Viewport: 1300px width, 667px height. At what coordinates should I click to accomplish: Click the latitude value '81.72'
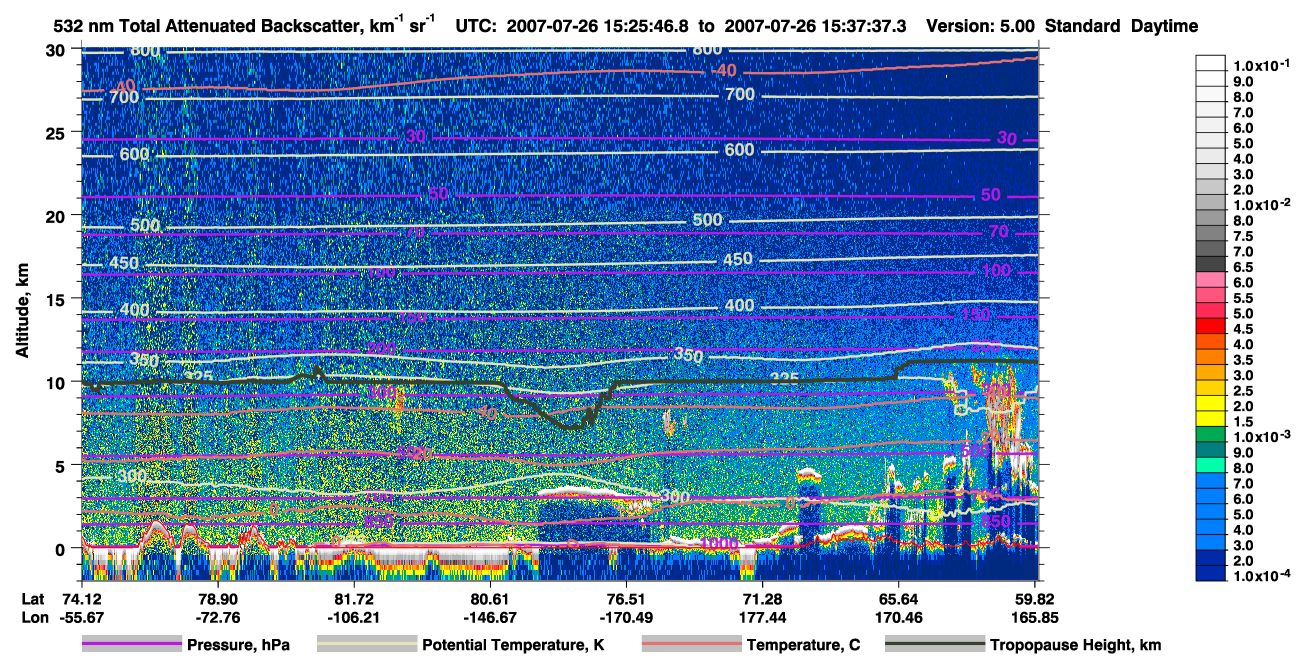[x=353, y=599]
